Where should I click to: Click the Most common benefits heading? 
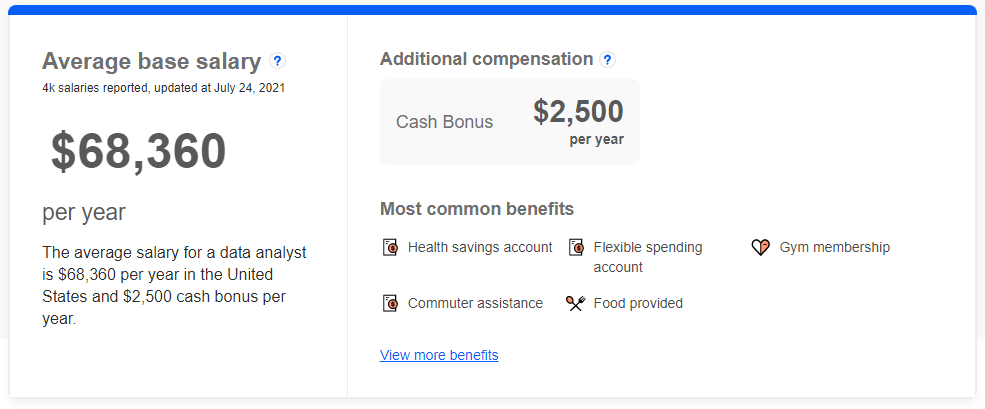click(477, 209)
